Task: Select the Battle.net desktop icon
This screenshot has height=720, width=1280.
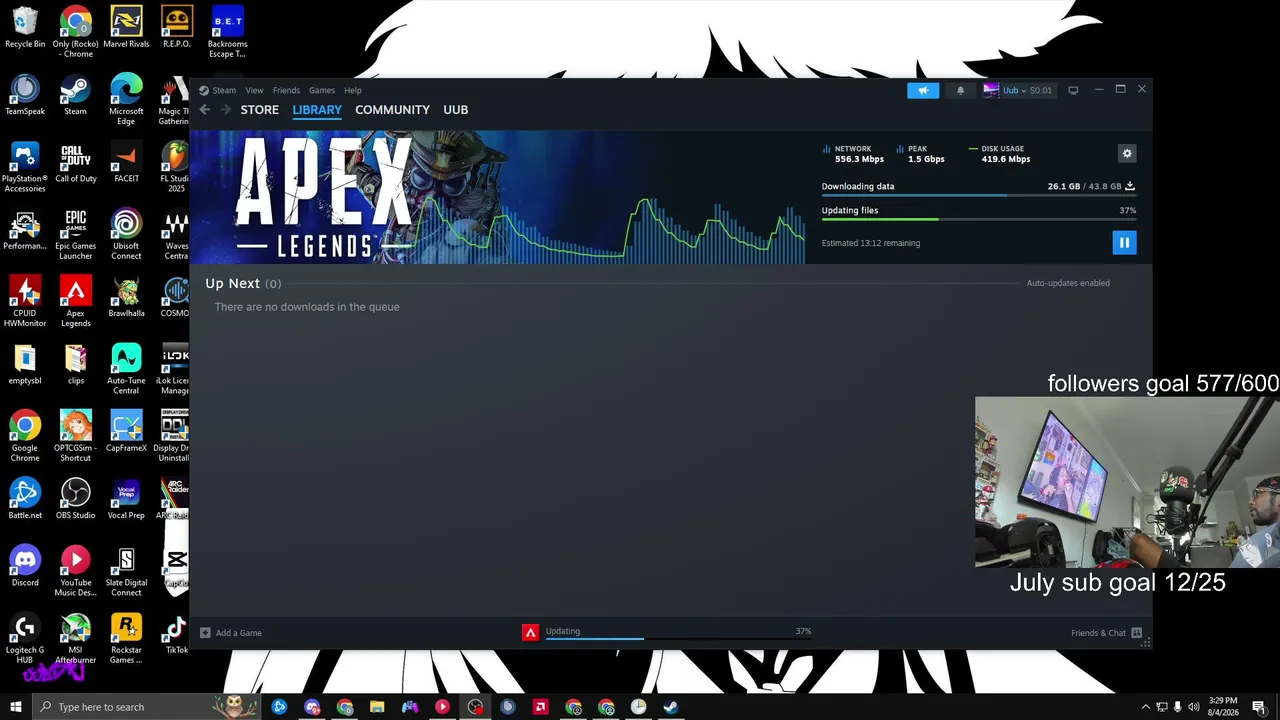Action: coord(25,500)
